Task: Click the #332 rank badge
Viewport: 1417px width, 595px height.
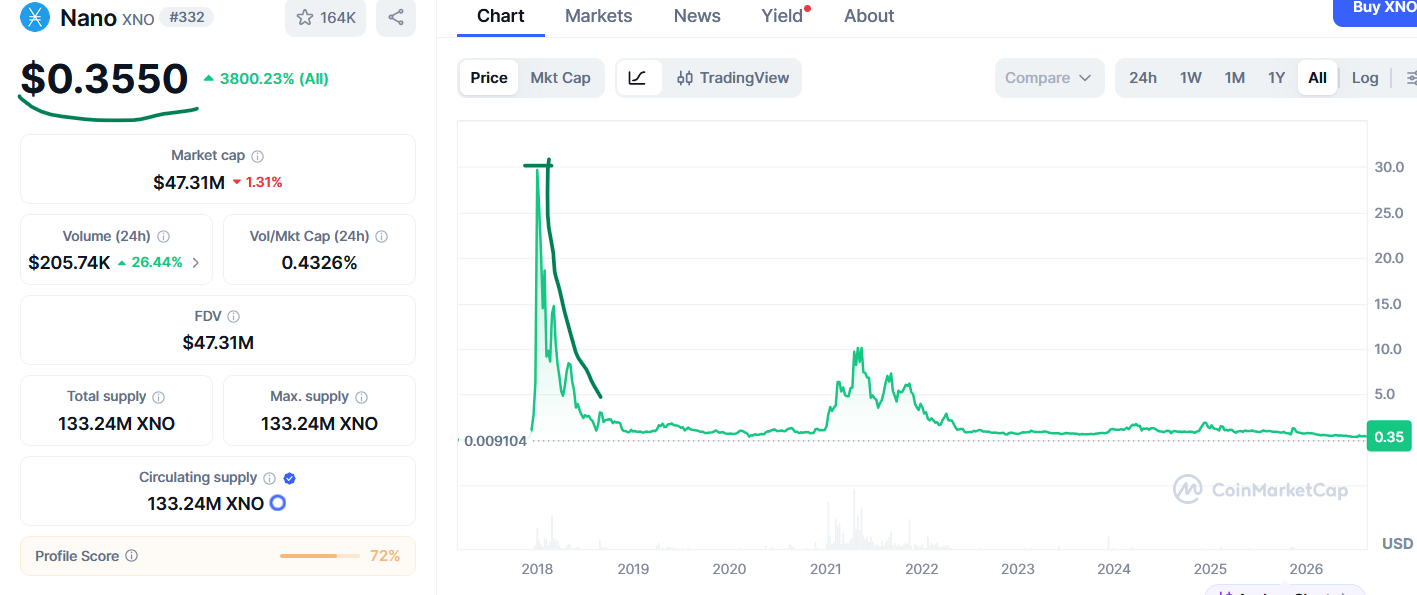Action: pos(186,17)
